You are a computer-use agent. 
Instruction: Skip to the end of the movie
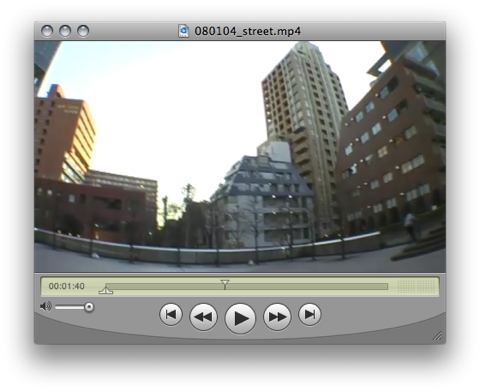click(x=310, y=314)
